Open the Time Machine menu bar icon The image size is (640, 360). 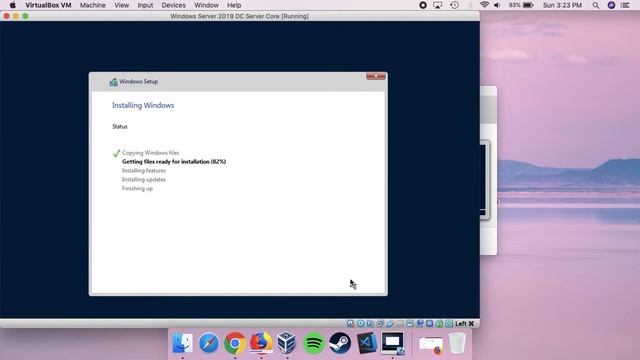(x=454, y=5)
